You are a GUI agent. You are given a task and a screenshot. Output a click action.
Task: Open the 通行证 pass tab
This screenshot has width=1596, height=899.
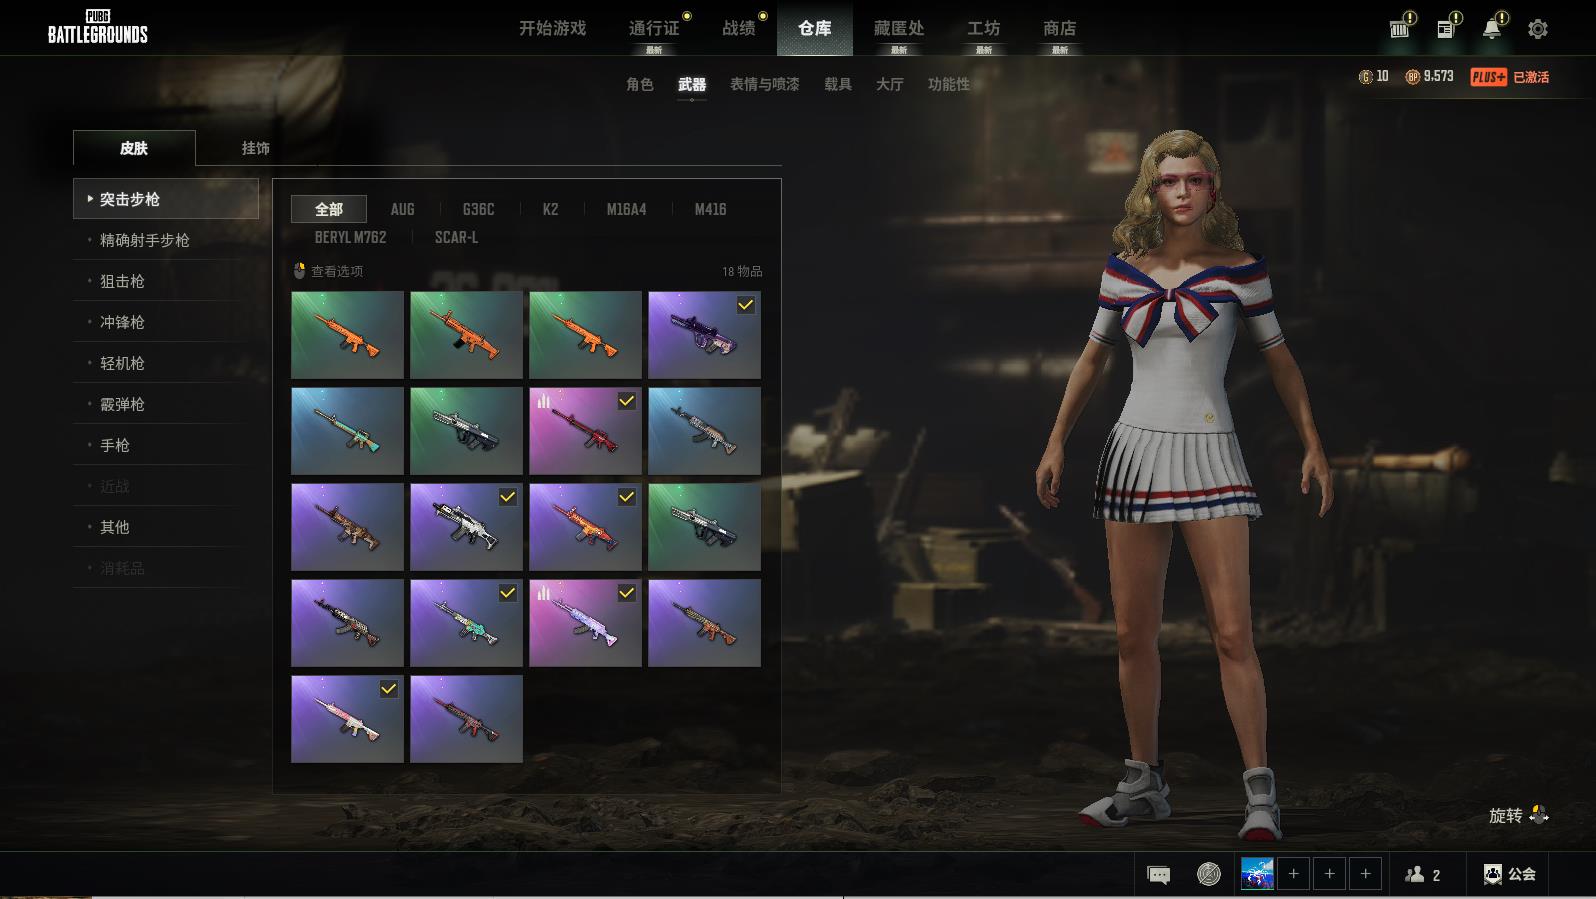654,29
